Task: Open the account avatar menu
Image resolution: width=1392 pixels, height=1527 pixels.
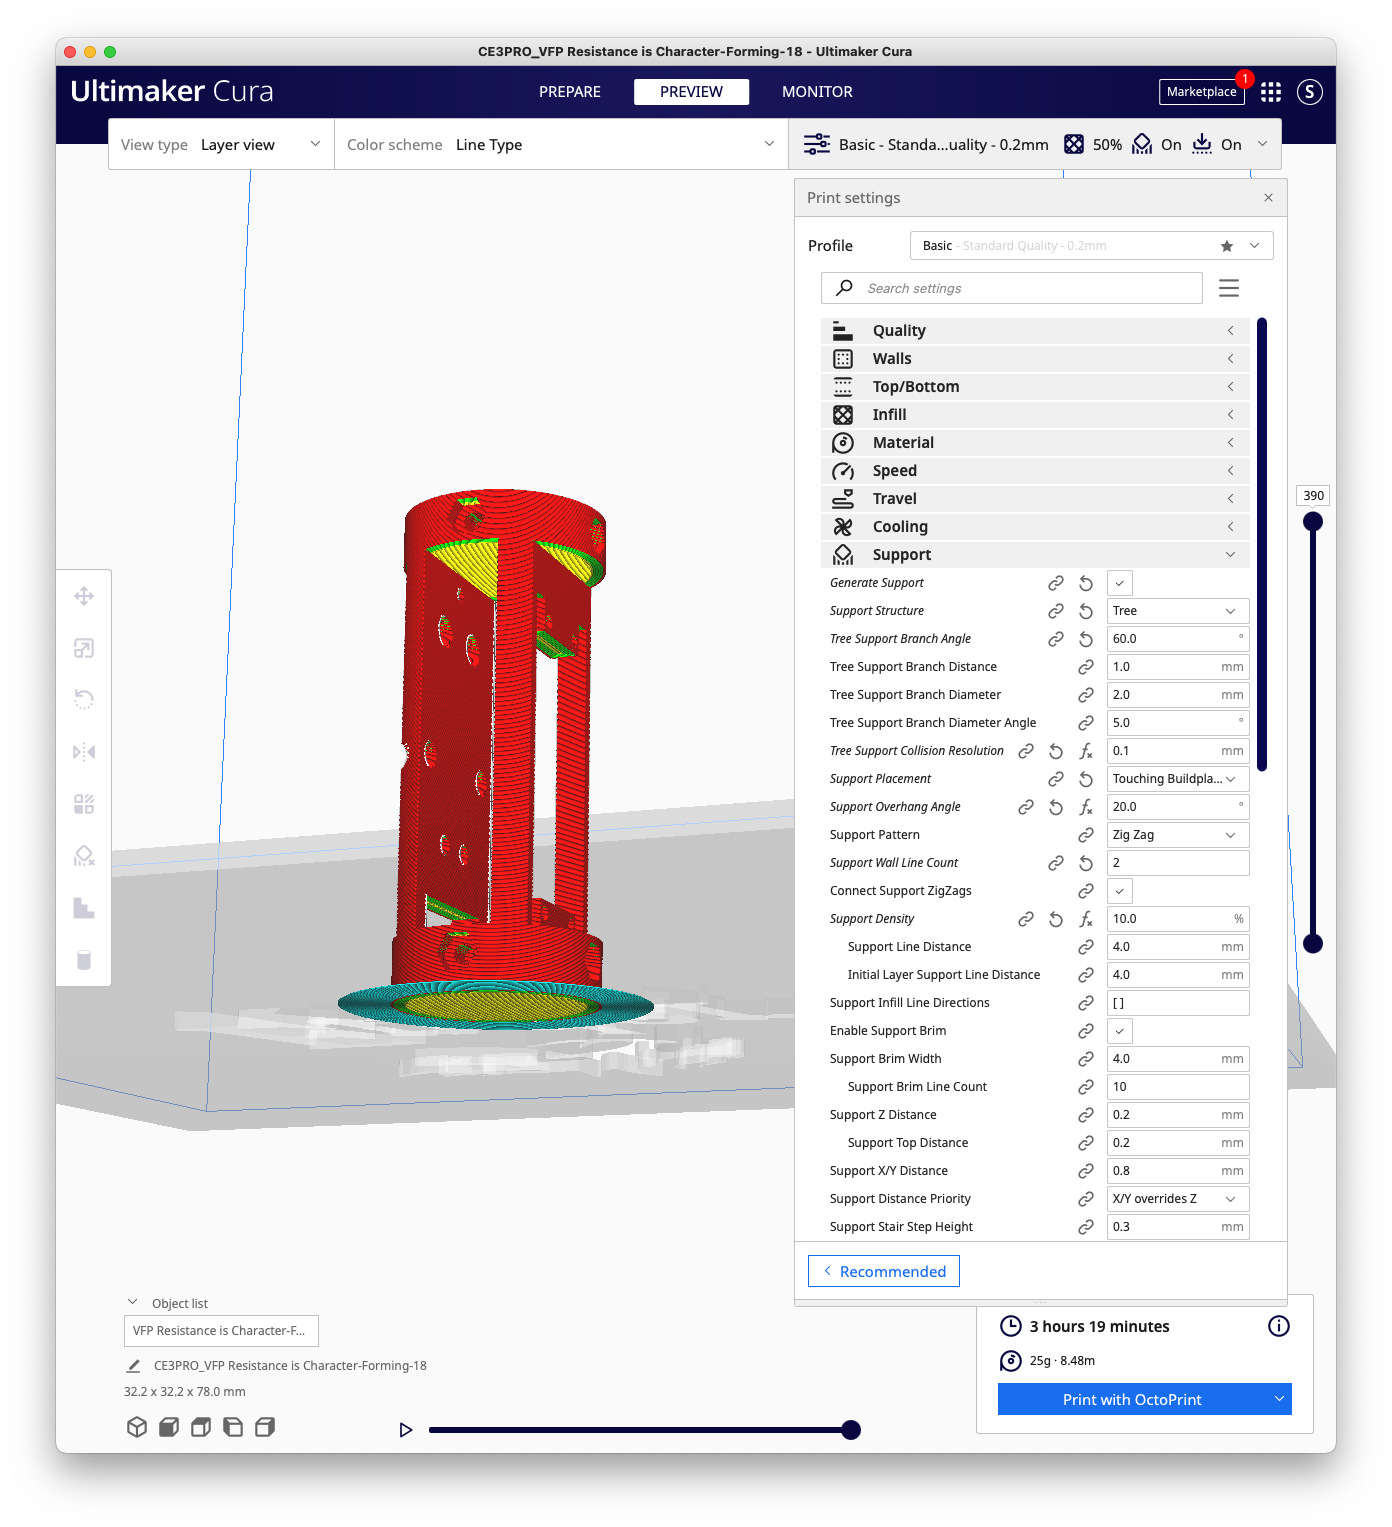Action: pyautogui.click(x=1310, y=92)
